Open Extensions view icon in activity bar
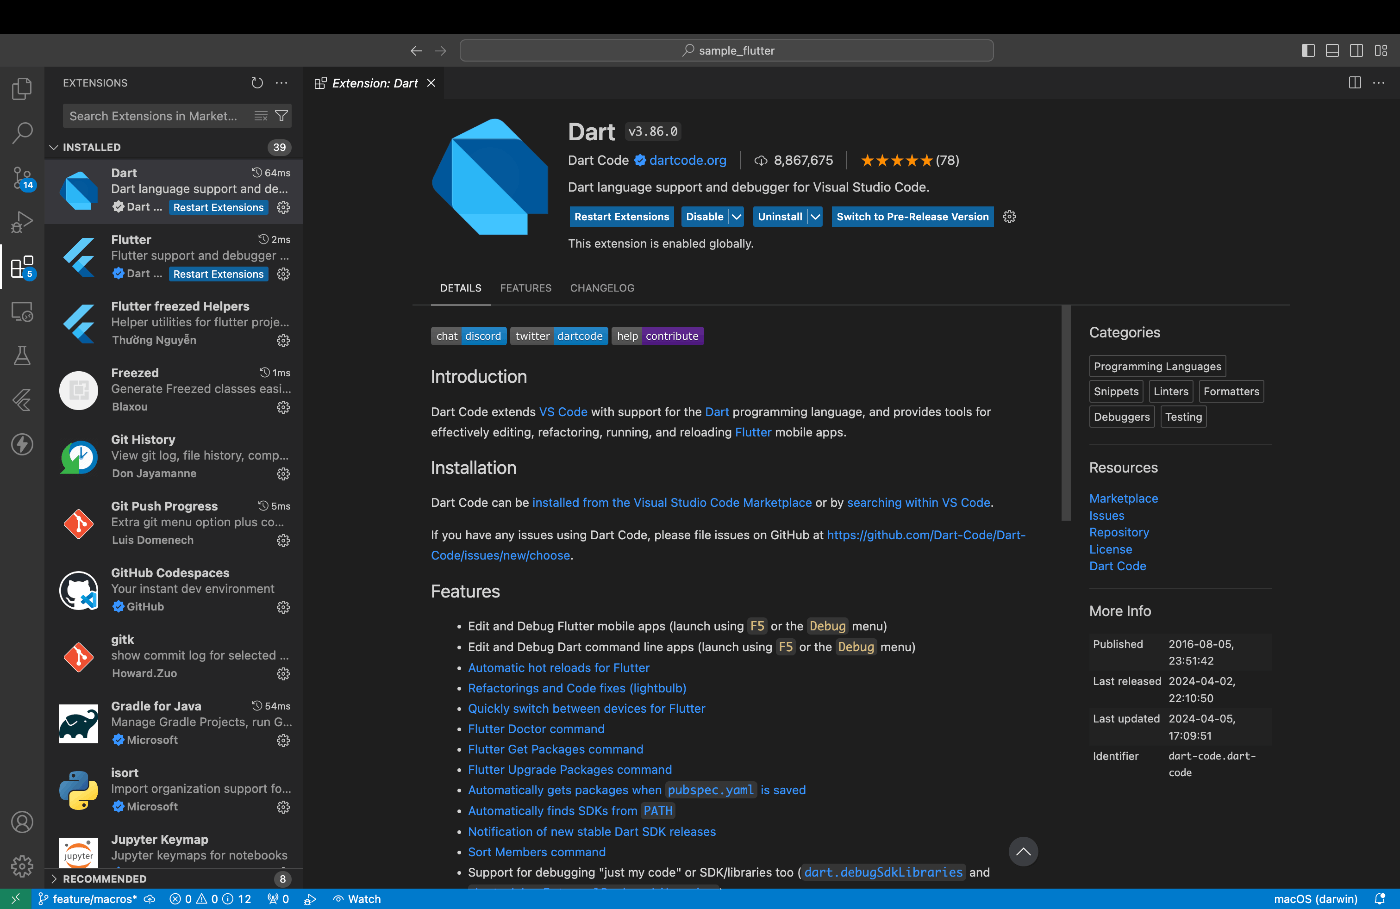This screenshot has height=909, width=1400. pos(22,267)
